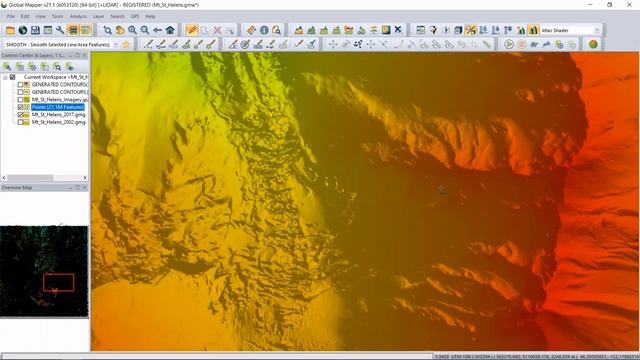640x360 pixels.
Task: Click the red X delete icon
Action: pos(217,30)
